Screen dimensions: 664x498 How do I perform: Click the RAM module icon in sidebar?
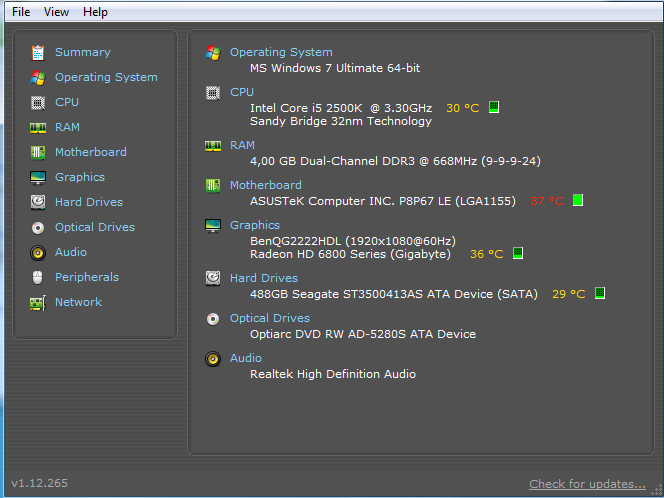coord(38,127)
